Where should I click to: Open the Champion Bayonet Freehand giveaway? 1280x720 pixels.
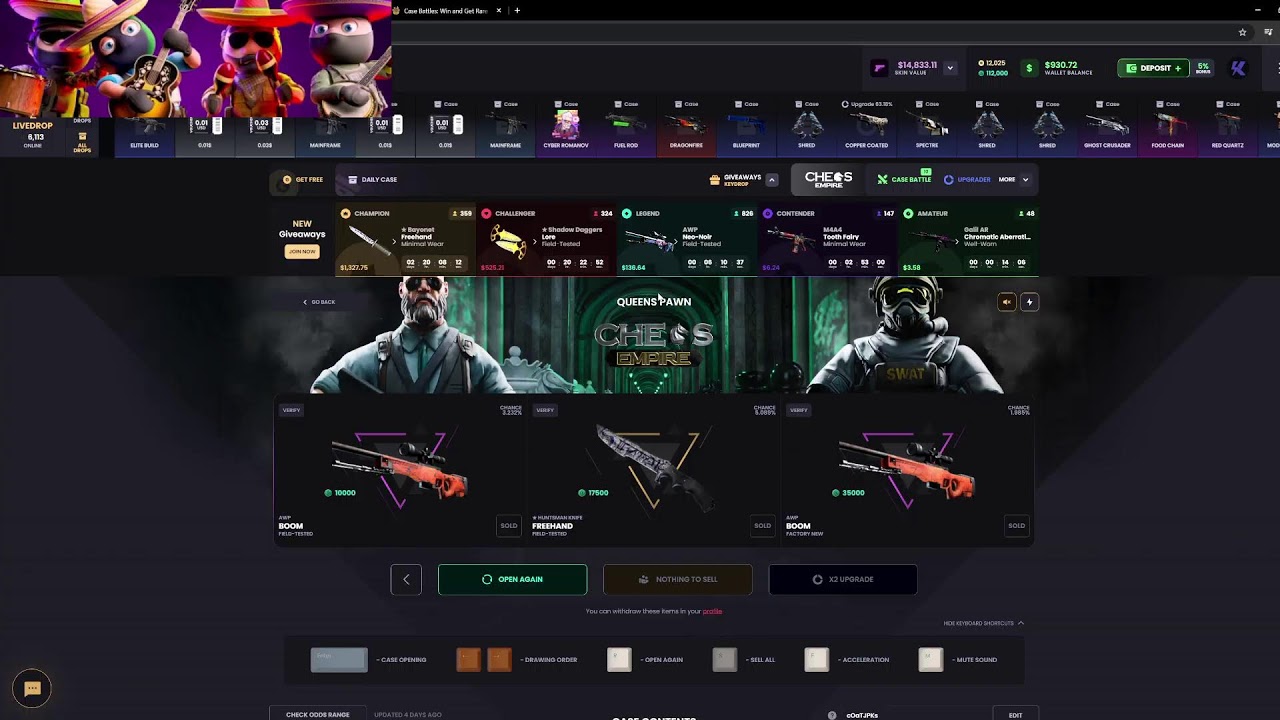[x=406, y=241]
